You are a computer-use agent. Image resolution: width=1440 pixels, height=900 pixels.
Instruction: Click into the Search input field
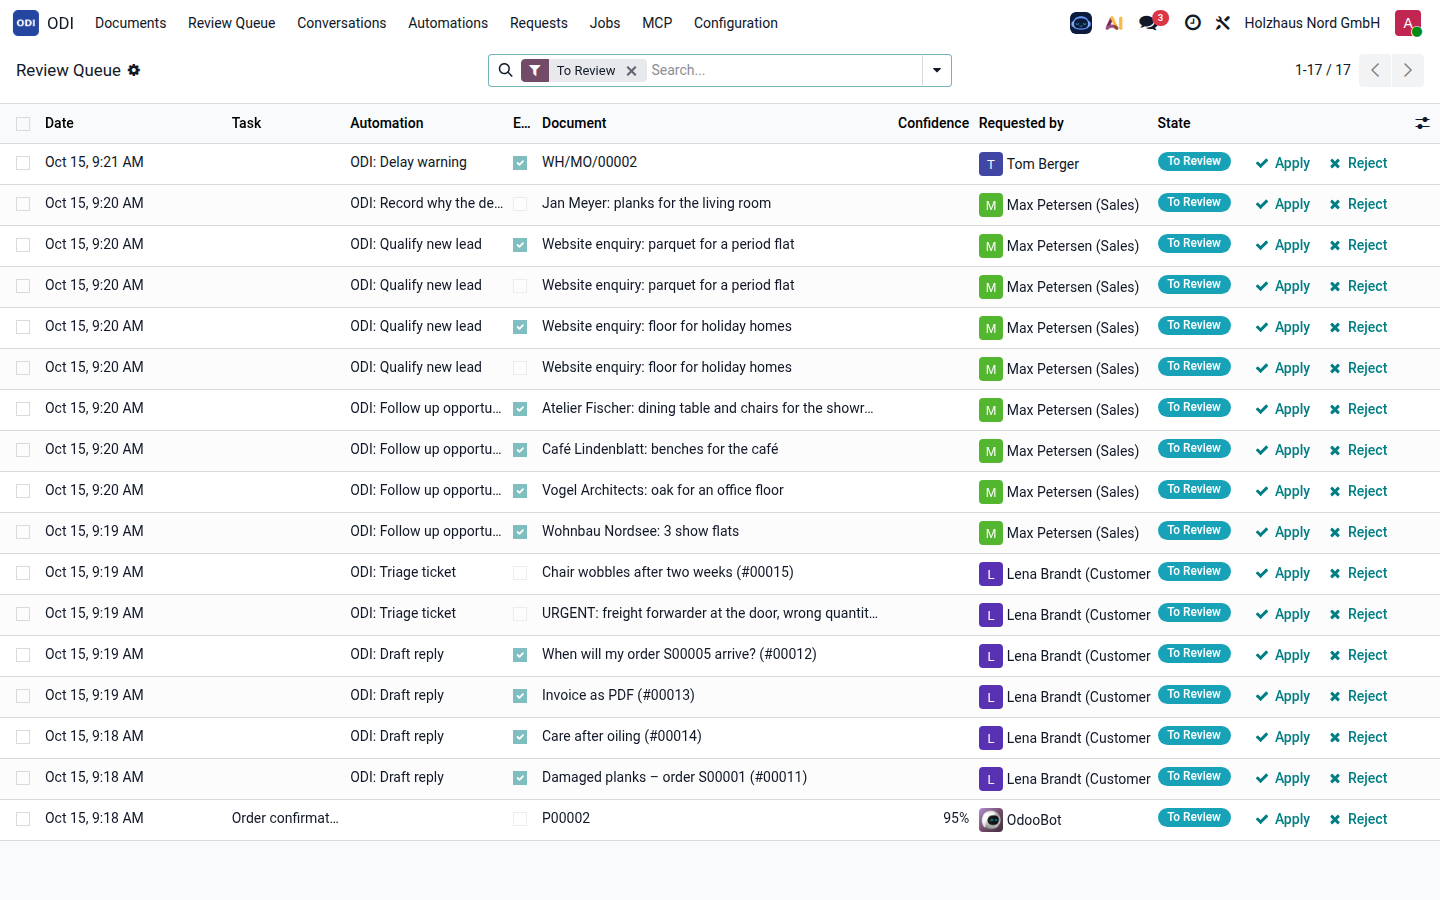pyautogui.click(x=783, y=70)
